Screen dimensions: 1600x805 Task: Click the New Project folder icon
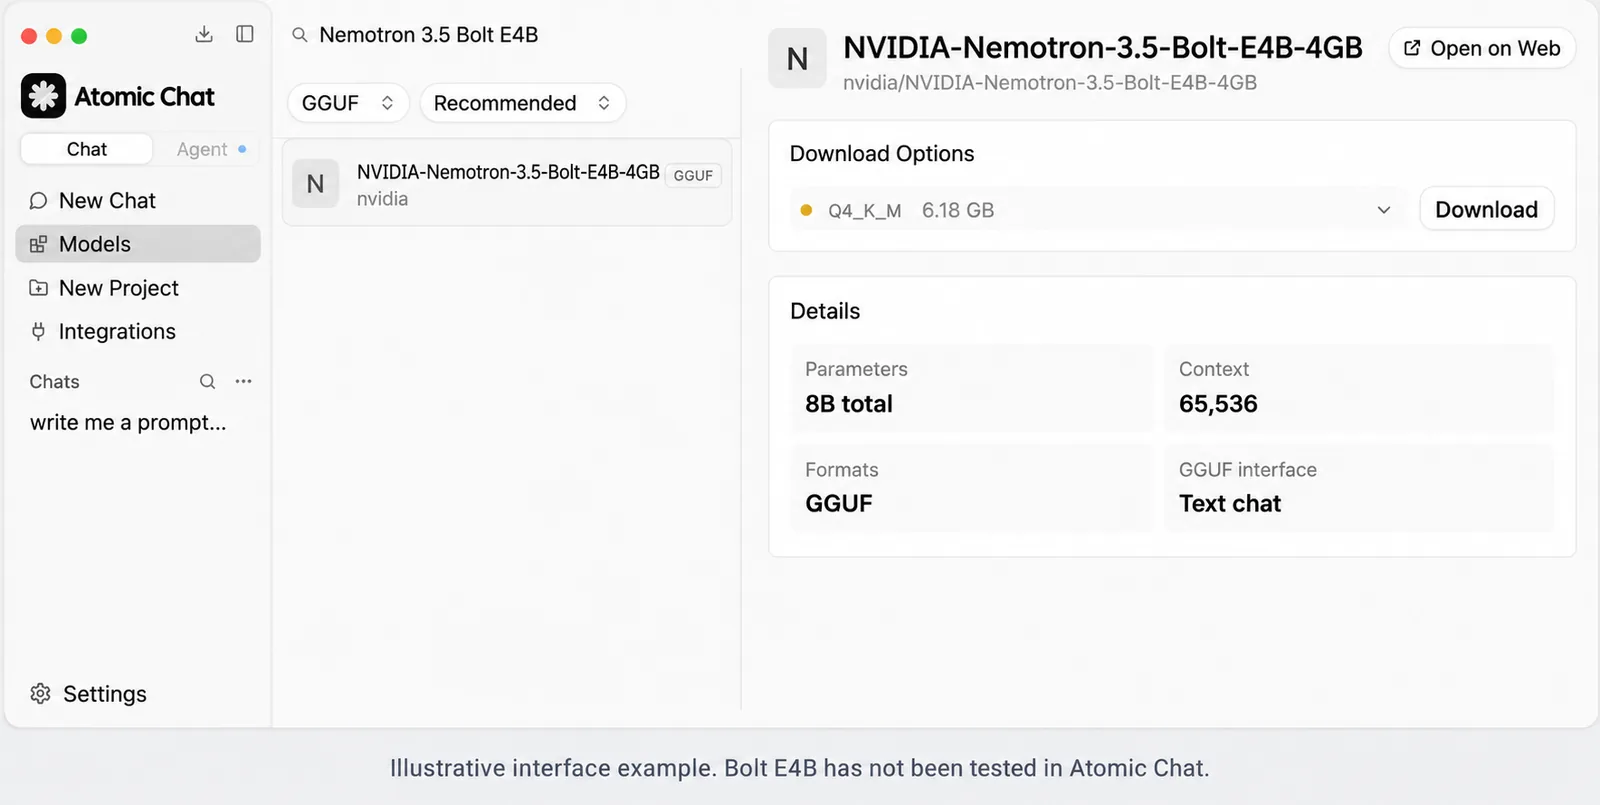pos(38,288)
